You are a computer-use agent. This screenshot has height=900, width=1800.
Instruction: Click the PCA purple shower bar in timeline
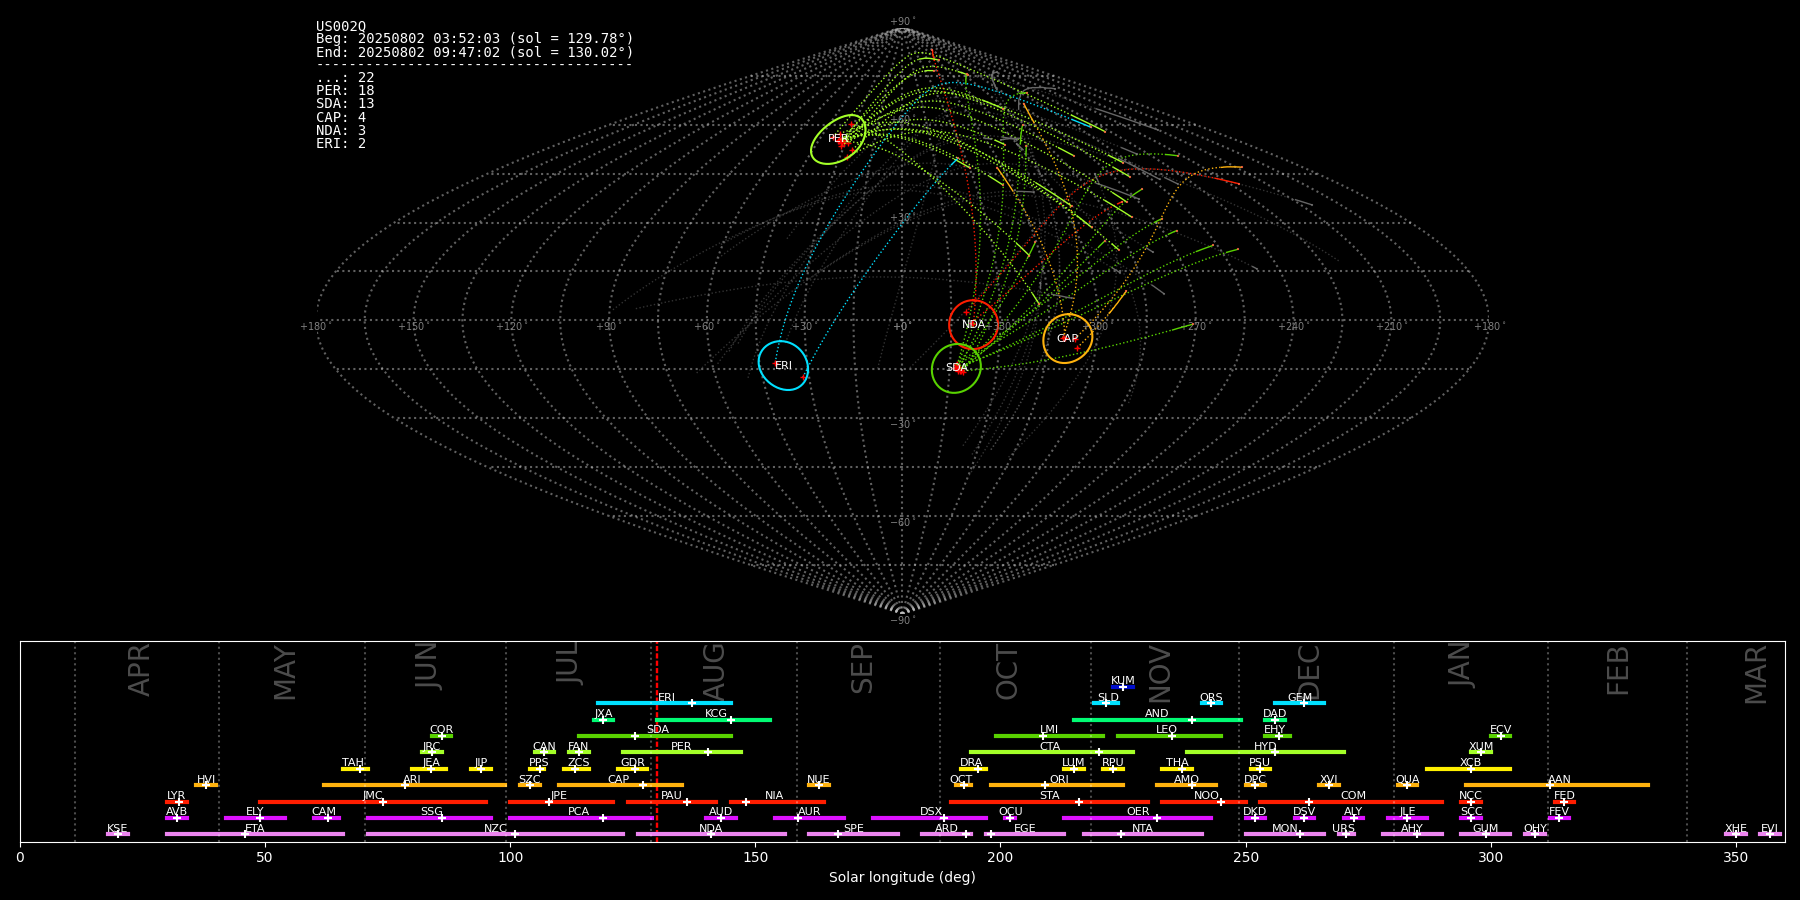(x=580, y=818)
